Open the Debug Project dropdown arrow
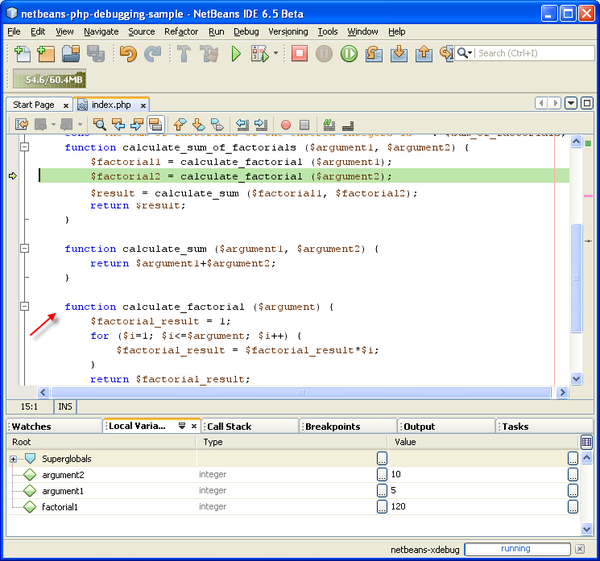600x561 pixels. [x=276, y=53]
